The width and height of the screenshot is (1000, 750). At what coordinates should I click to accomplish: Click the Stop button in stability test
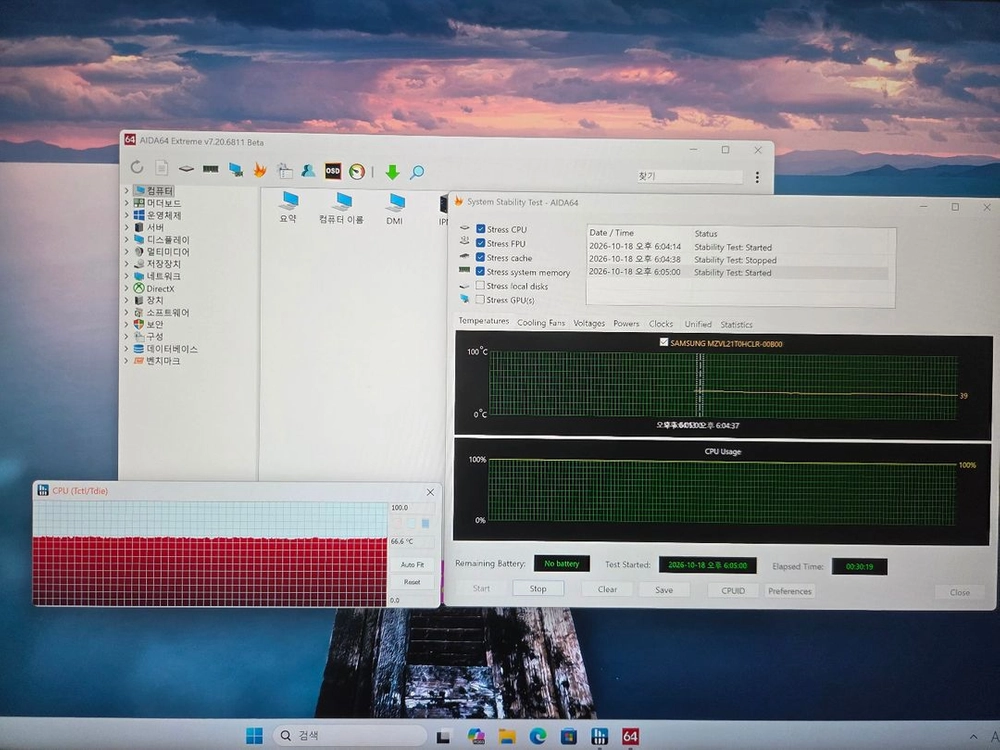pos(538,589)
